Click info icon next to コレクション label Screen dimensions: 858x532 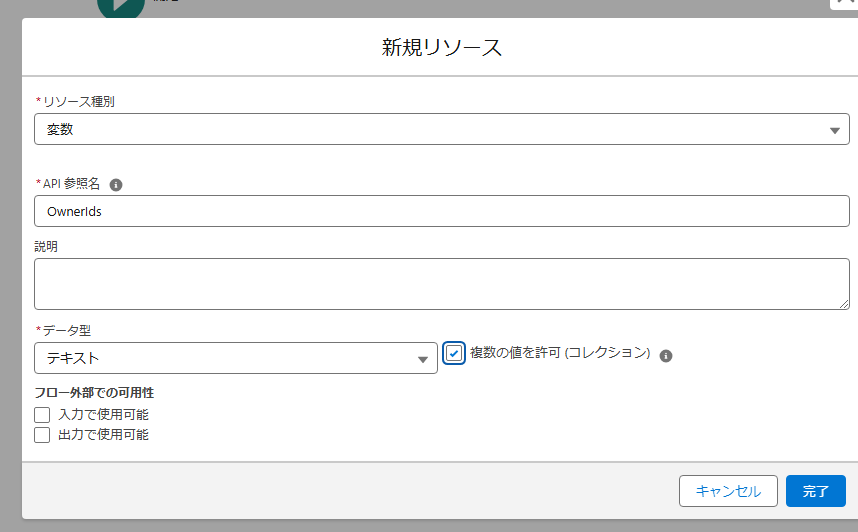[666, 356]
